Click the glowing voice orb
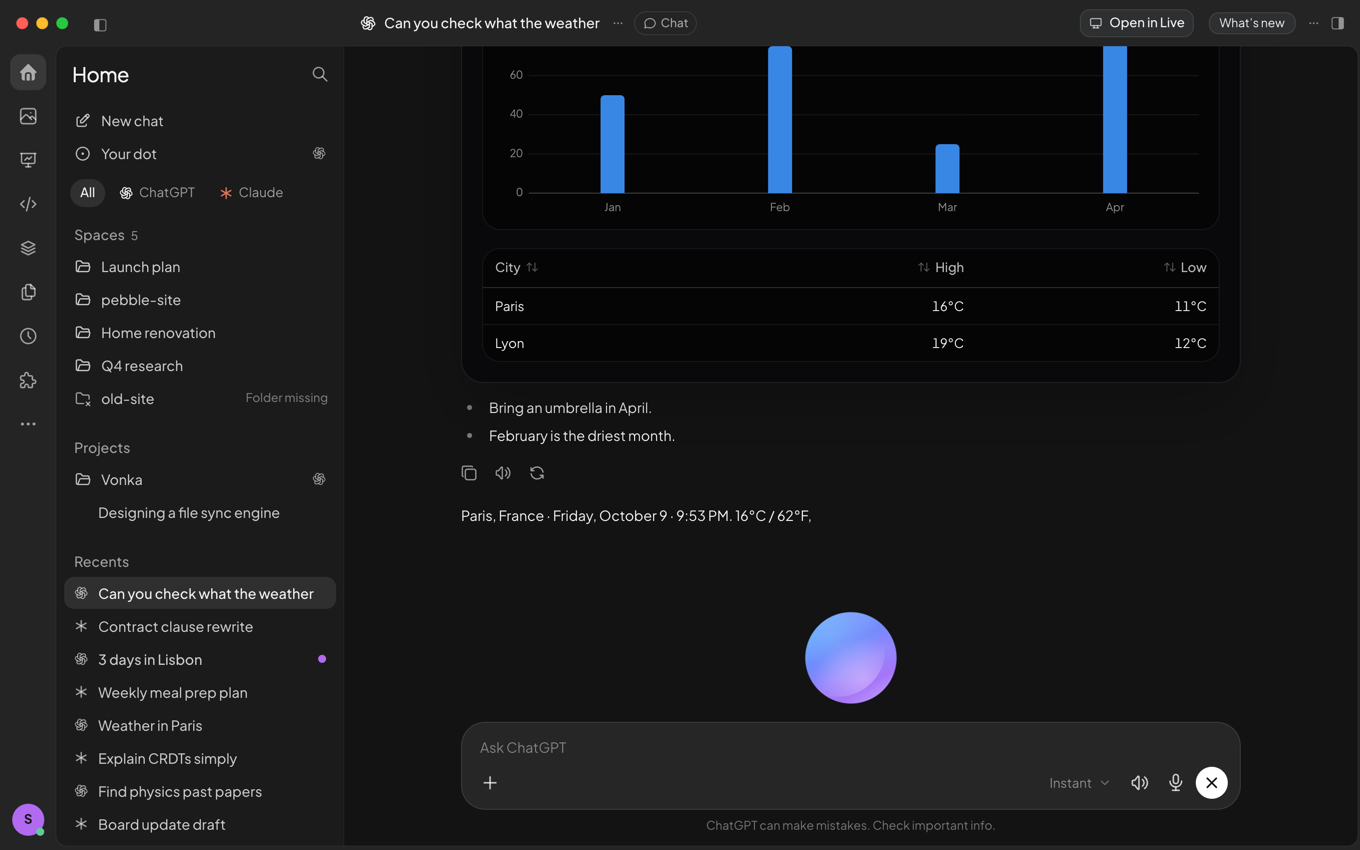The image size is (1360, 850). pyautogui.click(x=851, y=658)
